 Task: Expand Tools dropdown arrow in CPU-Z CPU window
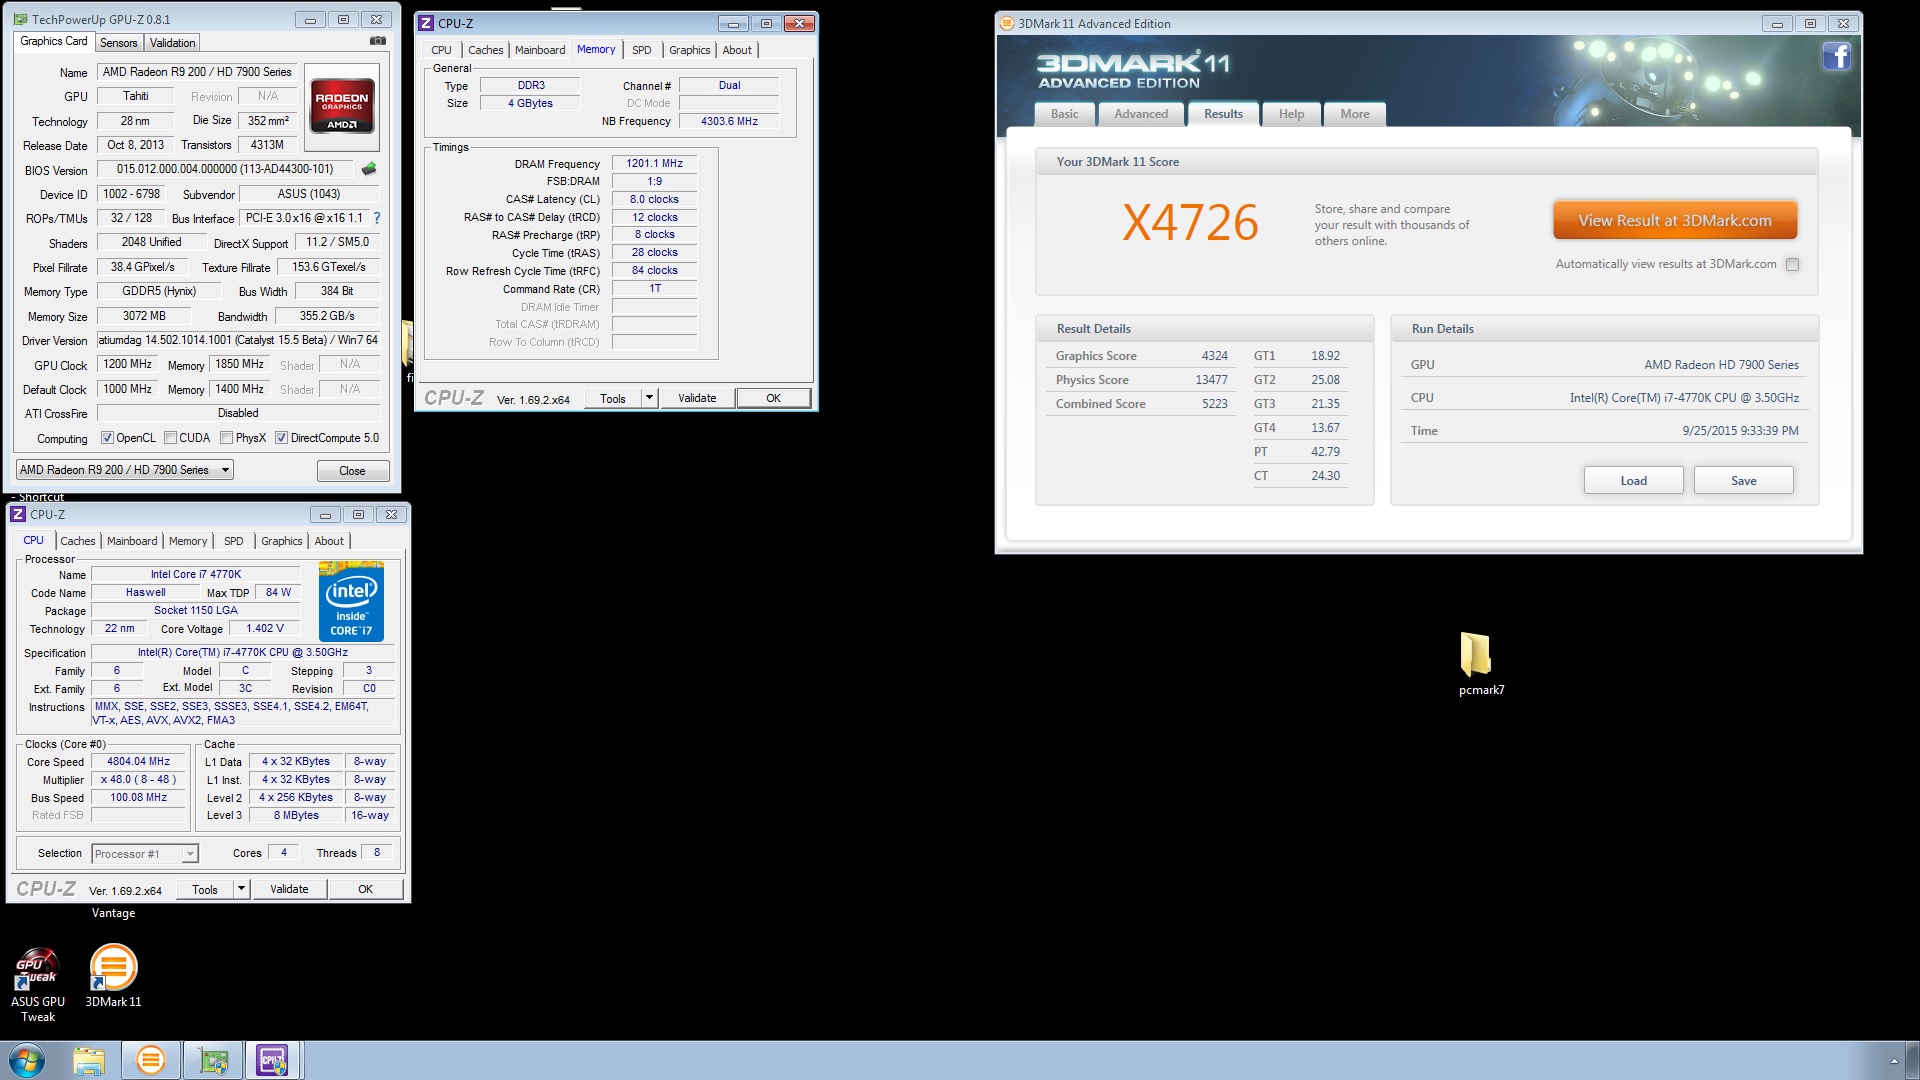pyautogui.click(x=241, y=889)
